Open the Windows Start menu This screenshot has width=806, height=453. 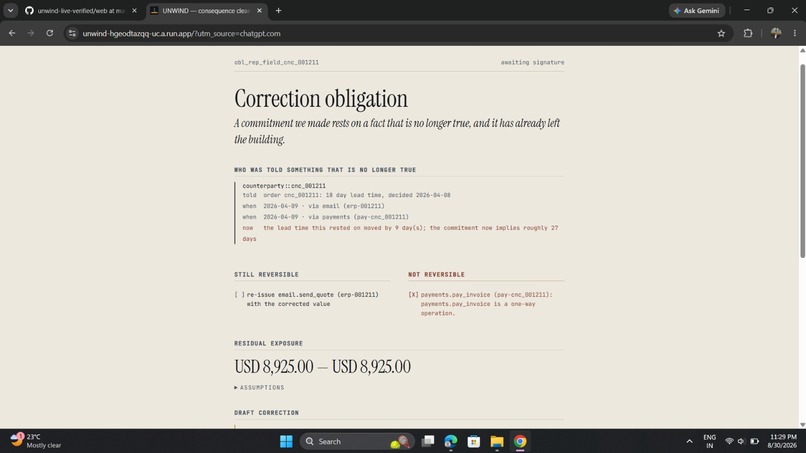[286, 441]
